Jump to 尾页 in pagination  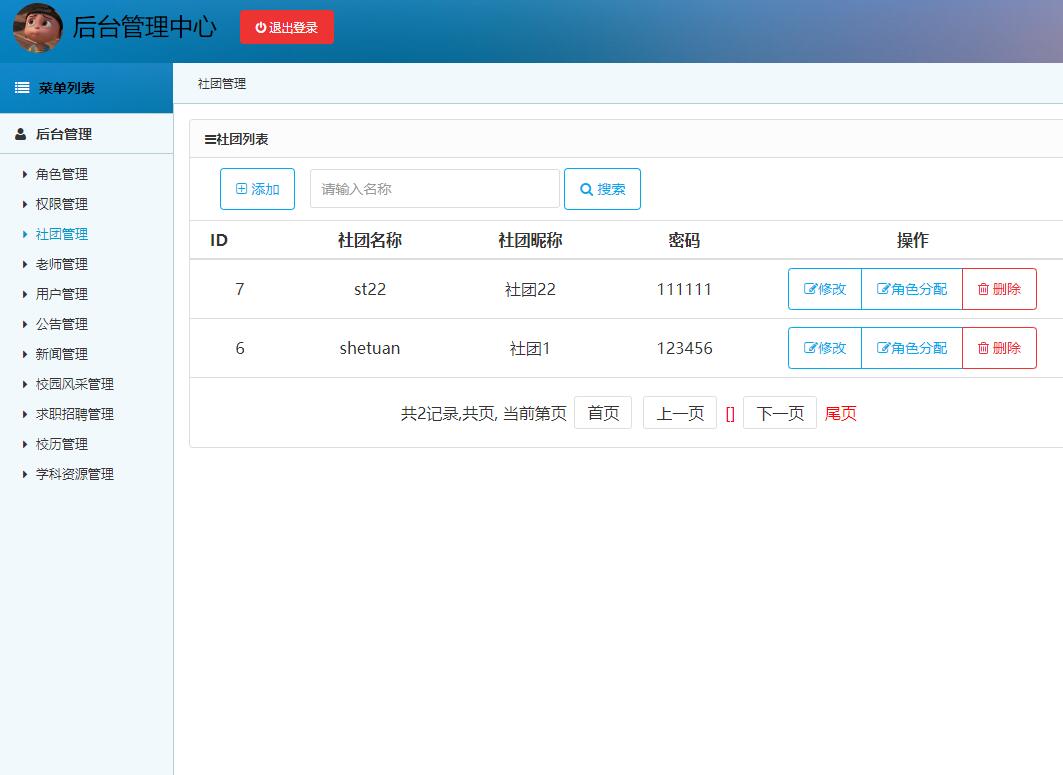coord(841,411)
